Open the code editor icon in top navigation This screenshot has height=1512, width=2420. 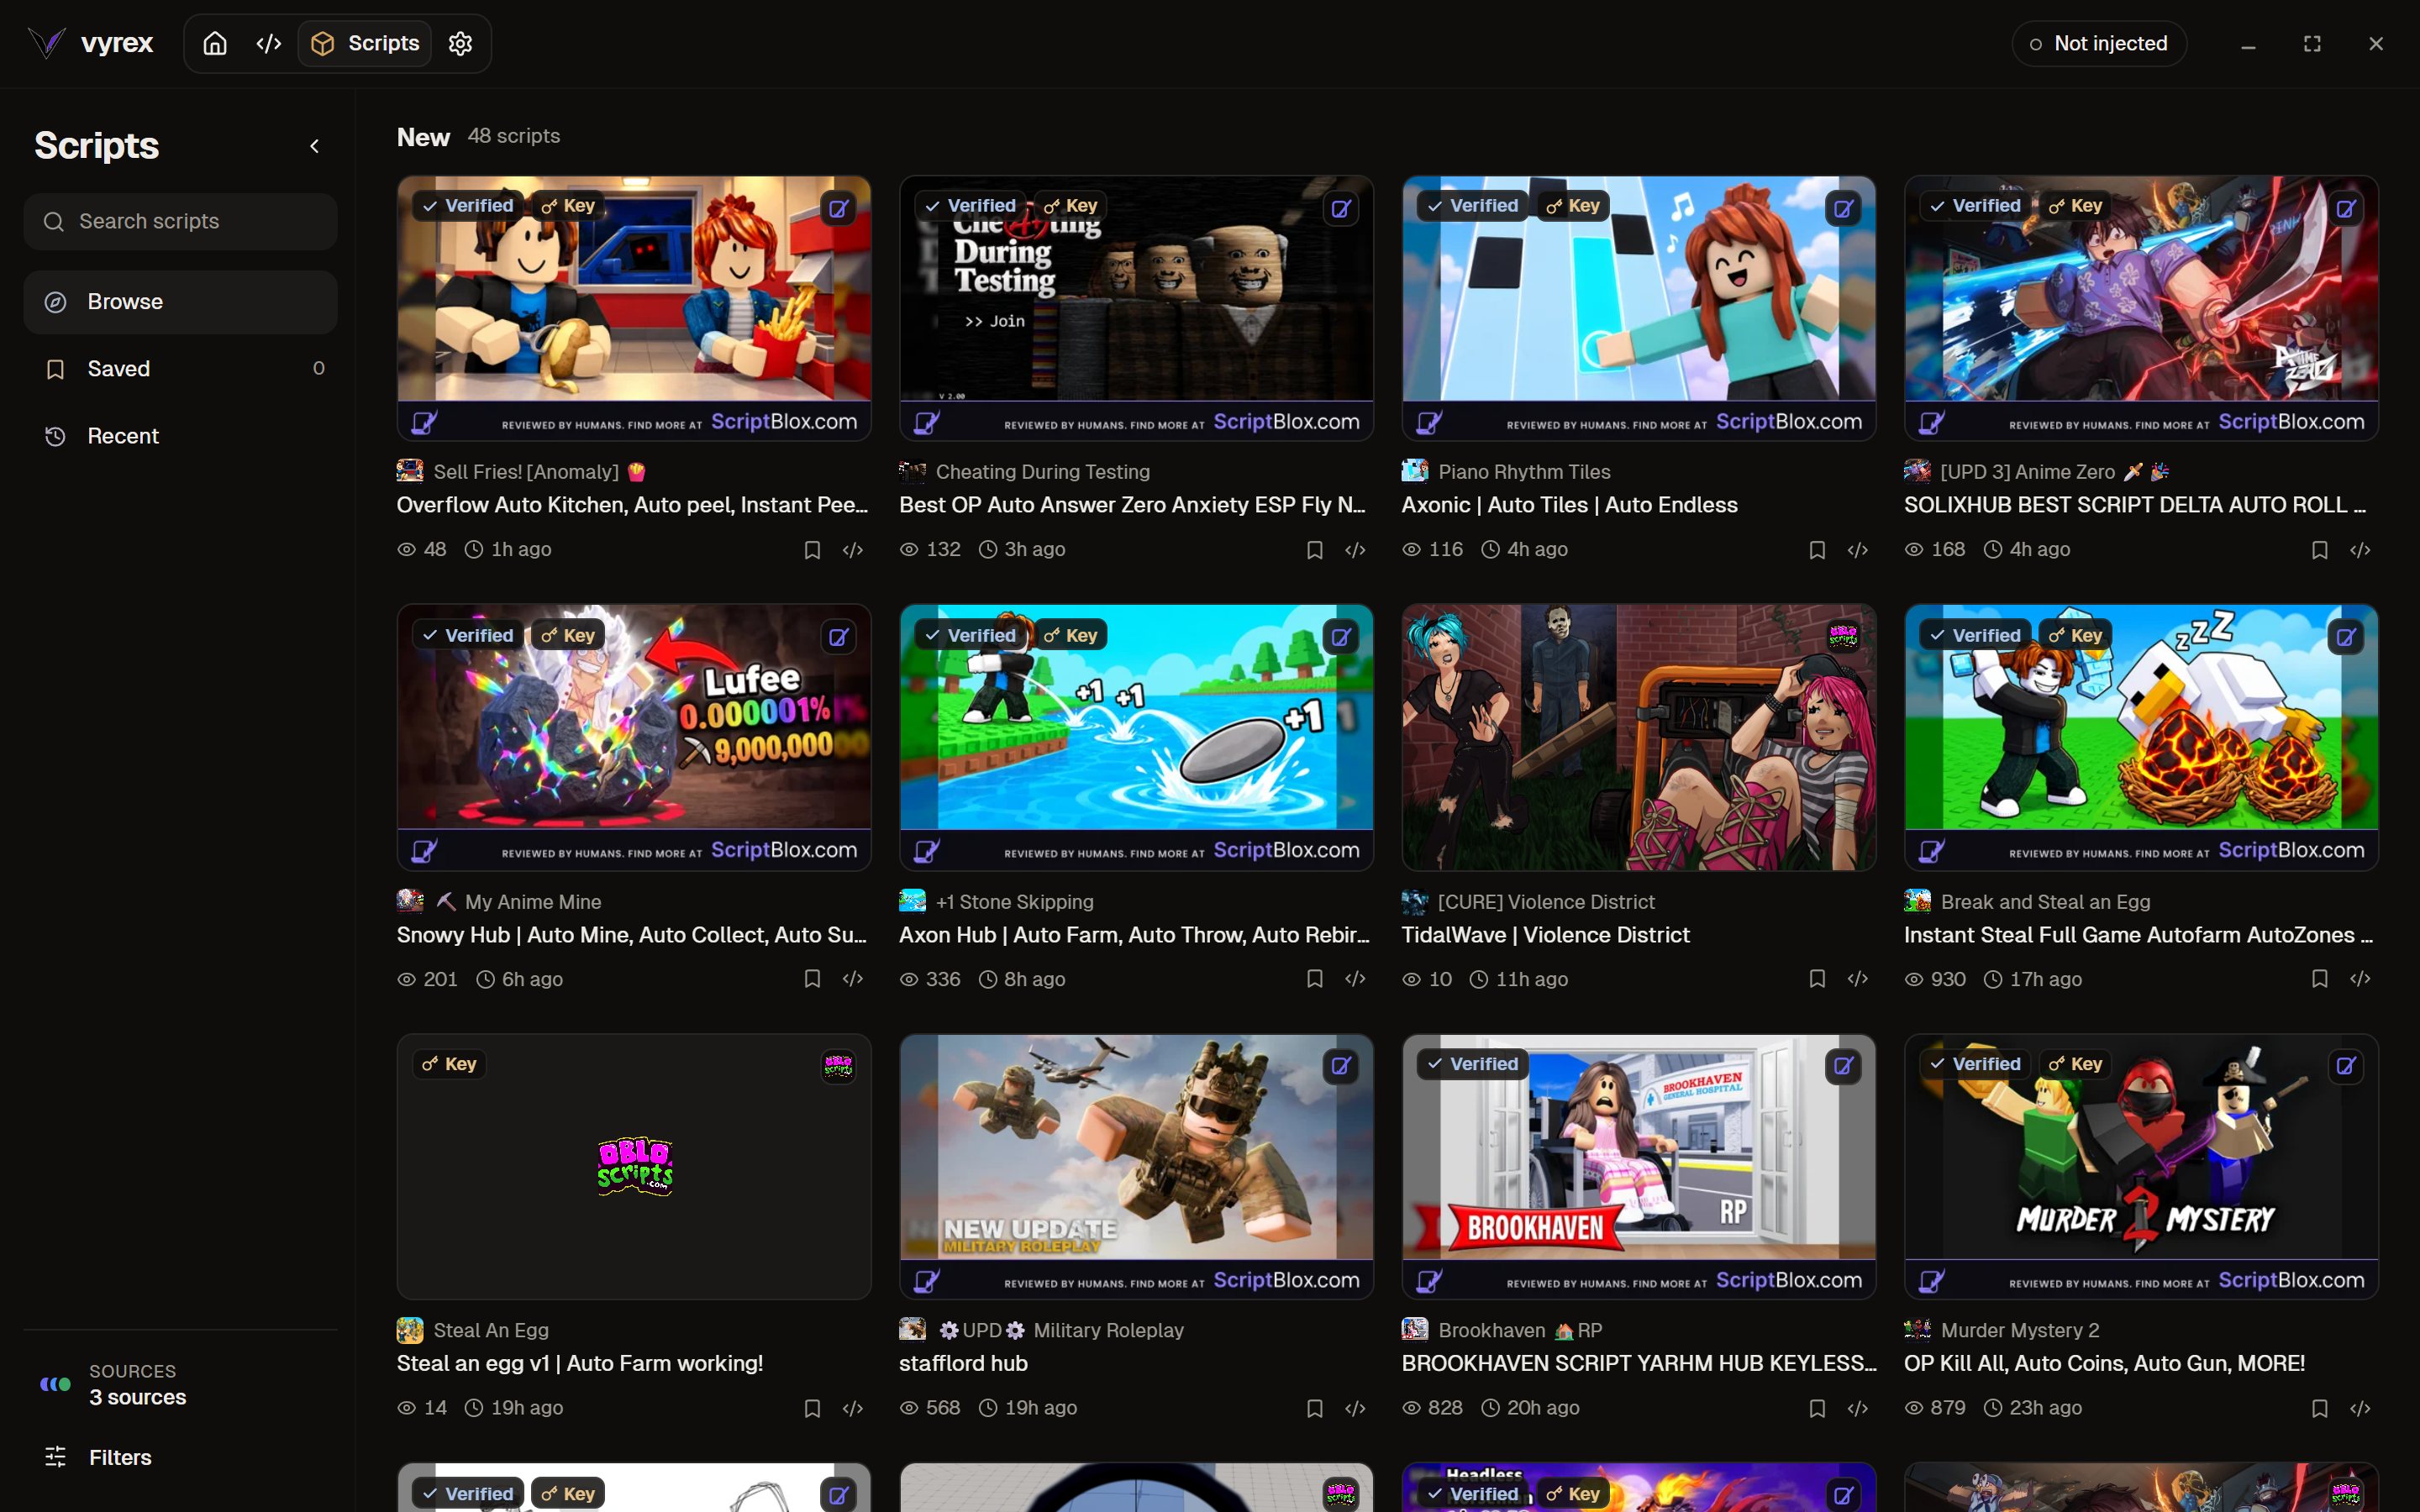[x=268, y=44]
